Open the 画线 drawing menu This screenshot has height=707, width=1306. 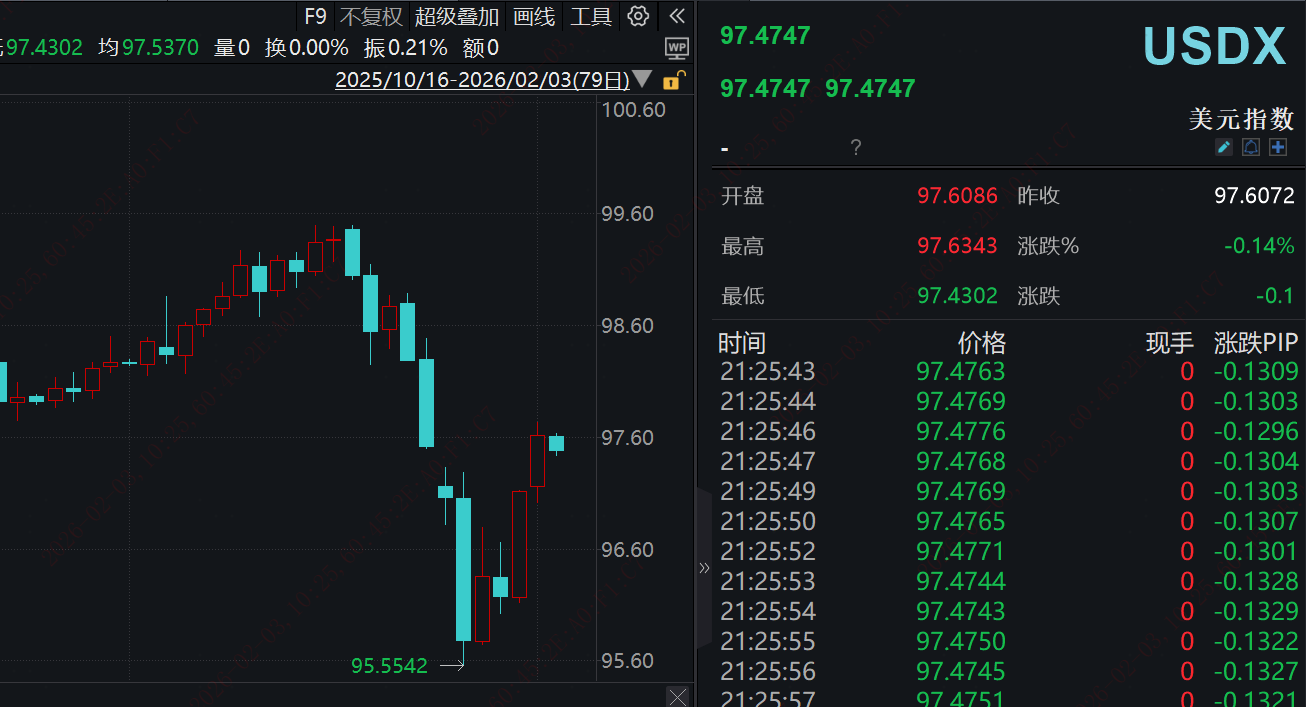(x=534, y=16)
